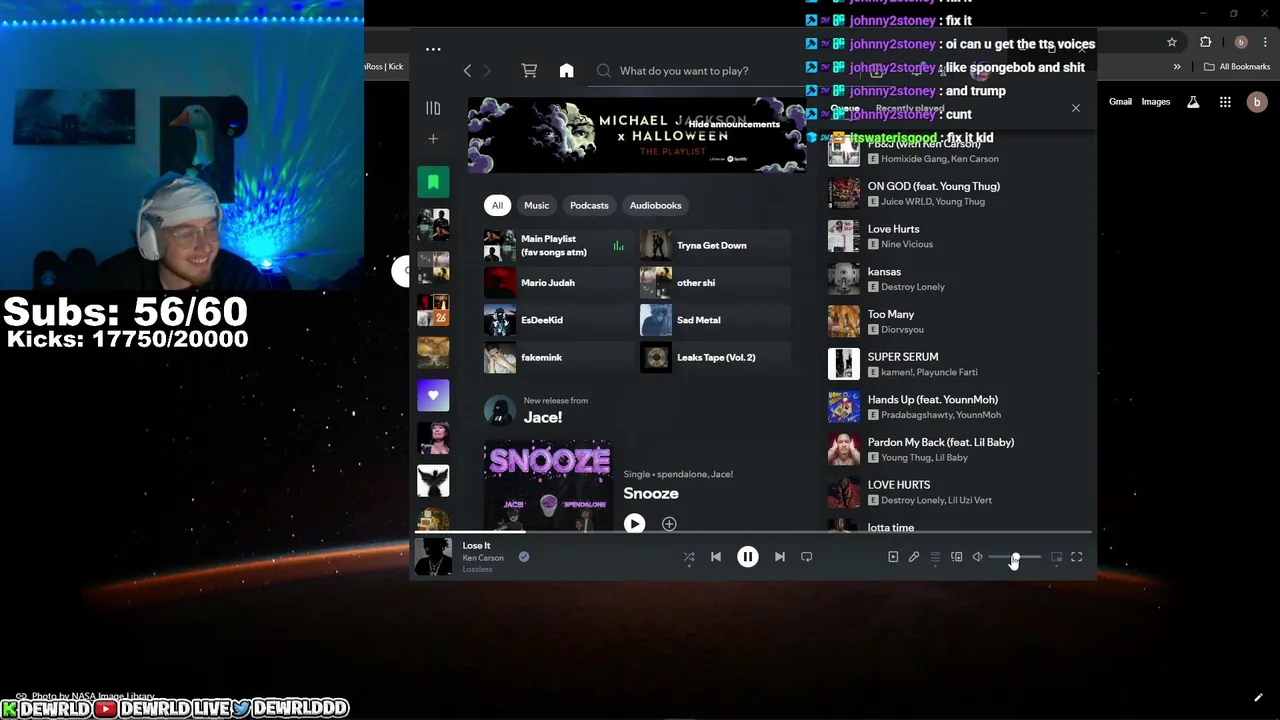The height and width of the screenshot is (720, 1280).
Task: Toggle shuffle in the player bar
Action: tap(689, 557)
